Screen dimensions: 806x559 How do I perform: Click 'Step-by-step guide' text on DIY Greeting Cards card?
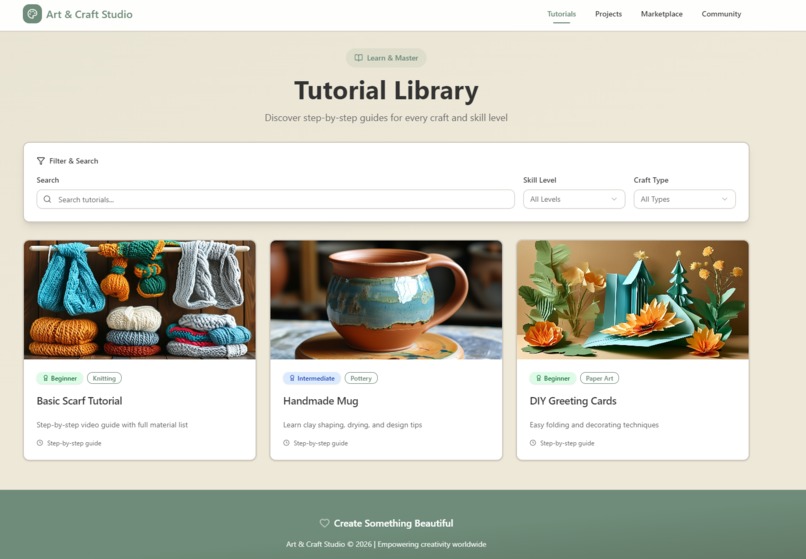click(x=567, y=443)
